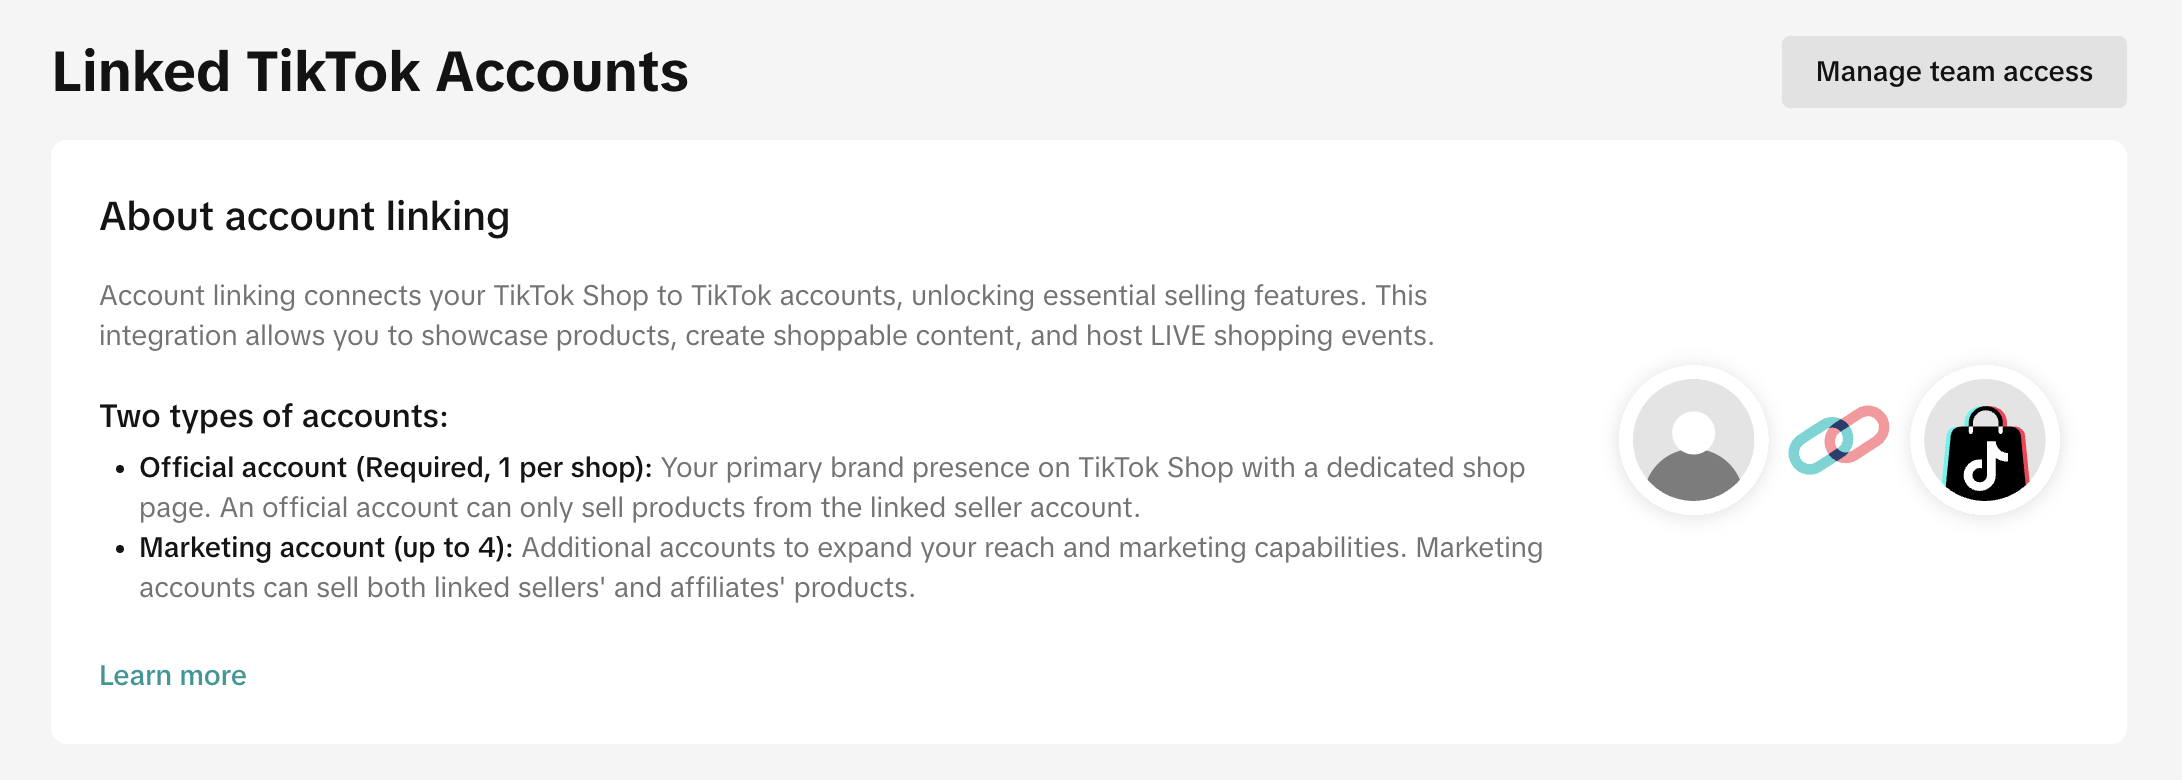Click the Manage team access button

1953,72
